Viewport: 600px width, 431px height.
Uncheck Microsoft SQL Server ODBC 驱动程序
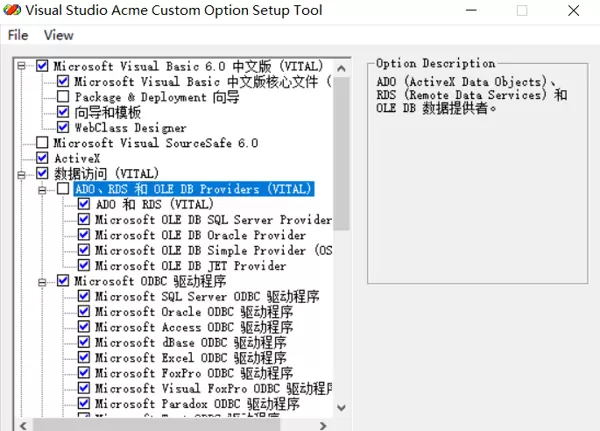coord(84,297)
